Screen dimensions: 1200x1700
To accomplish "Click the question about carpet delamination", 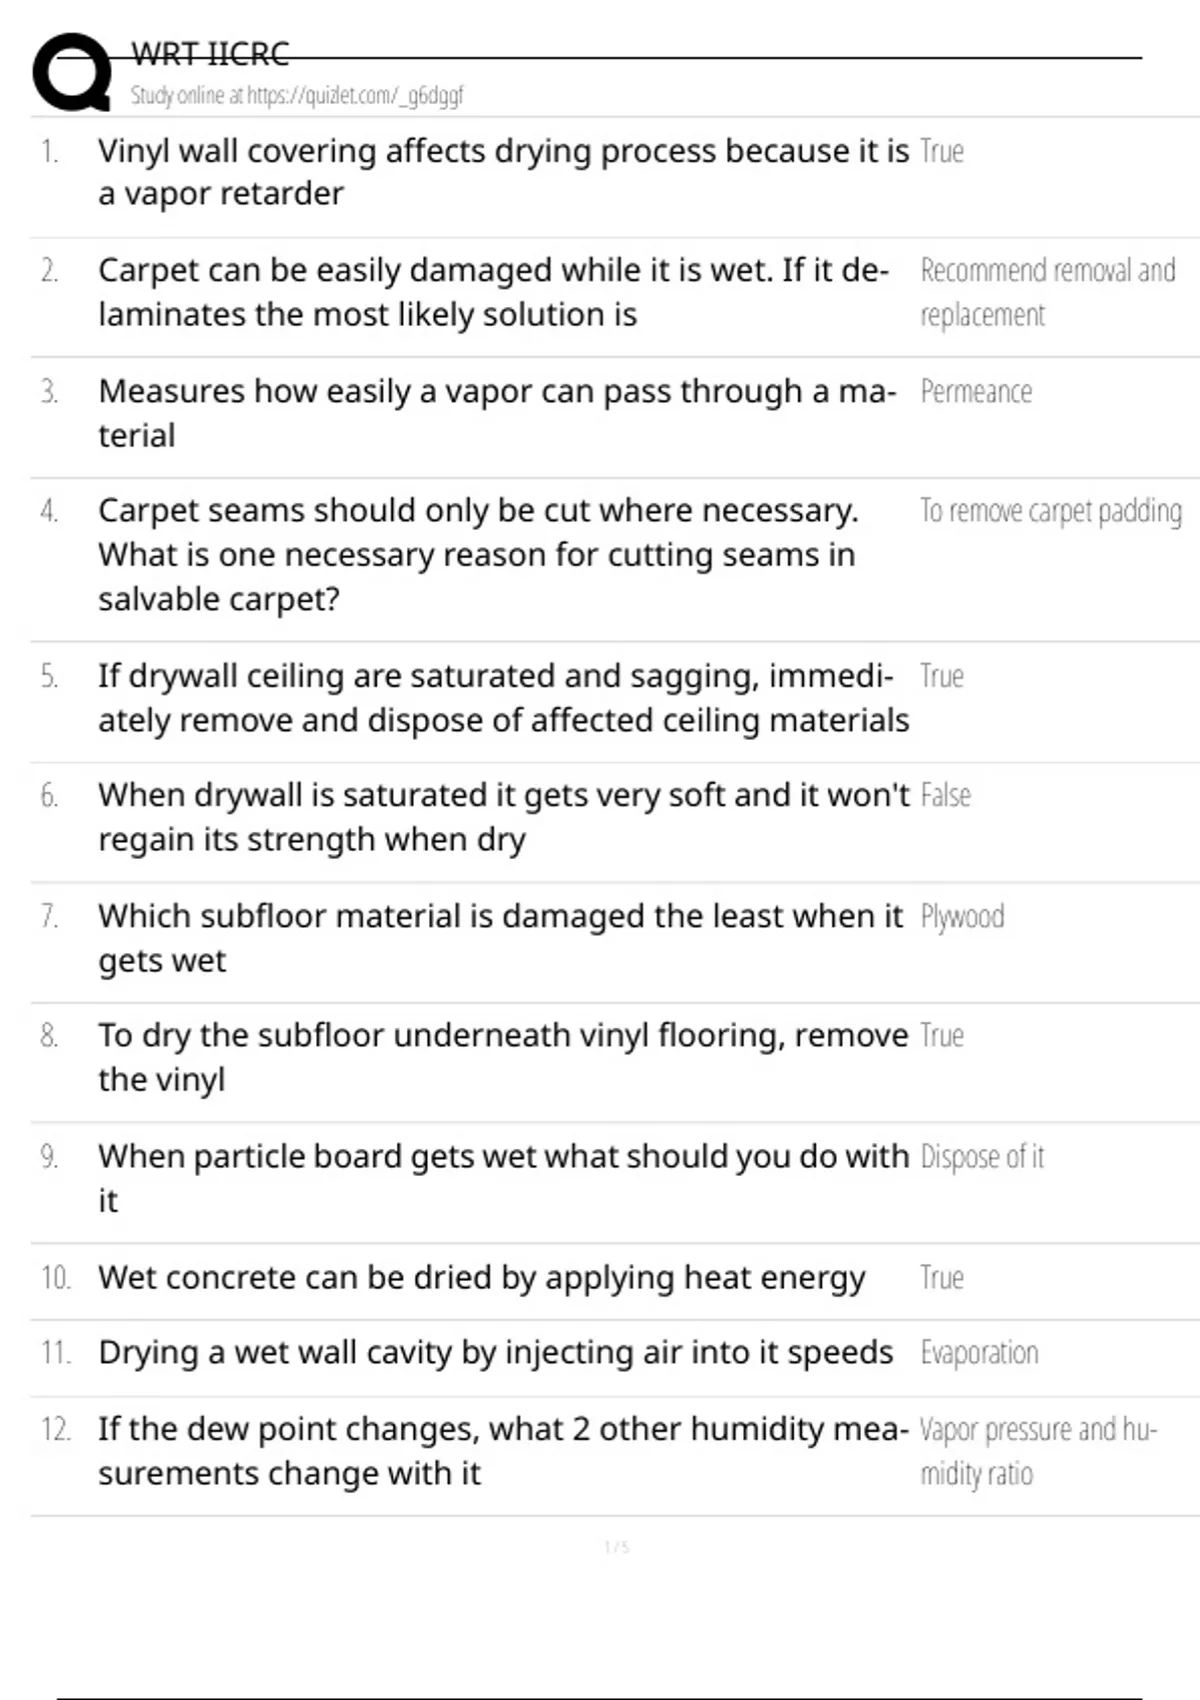I will [x=493, y=292].
